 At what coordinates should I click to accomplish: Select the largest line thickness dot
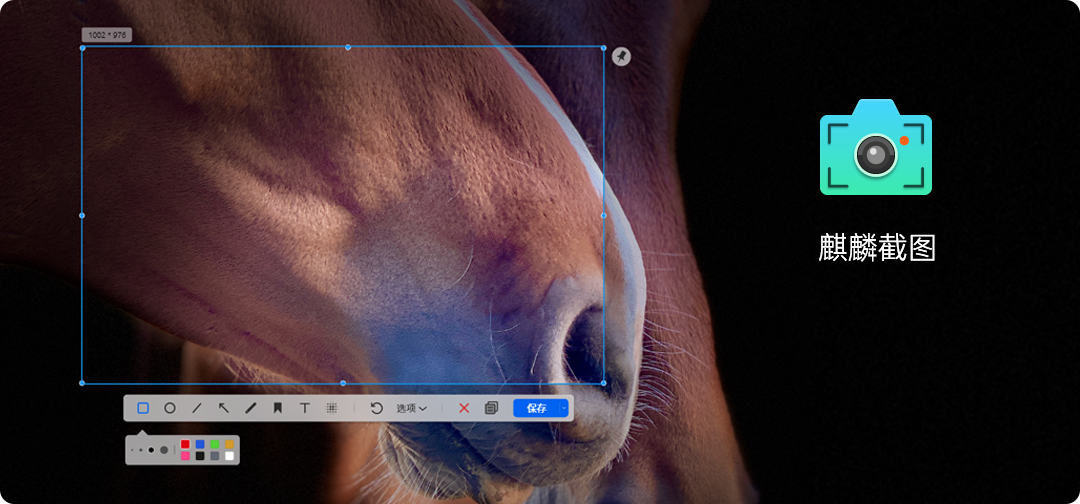tap(164, 450)
